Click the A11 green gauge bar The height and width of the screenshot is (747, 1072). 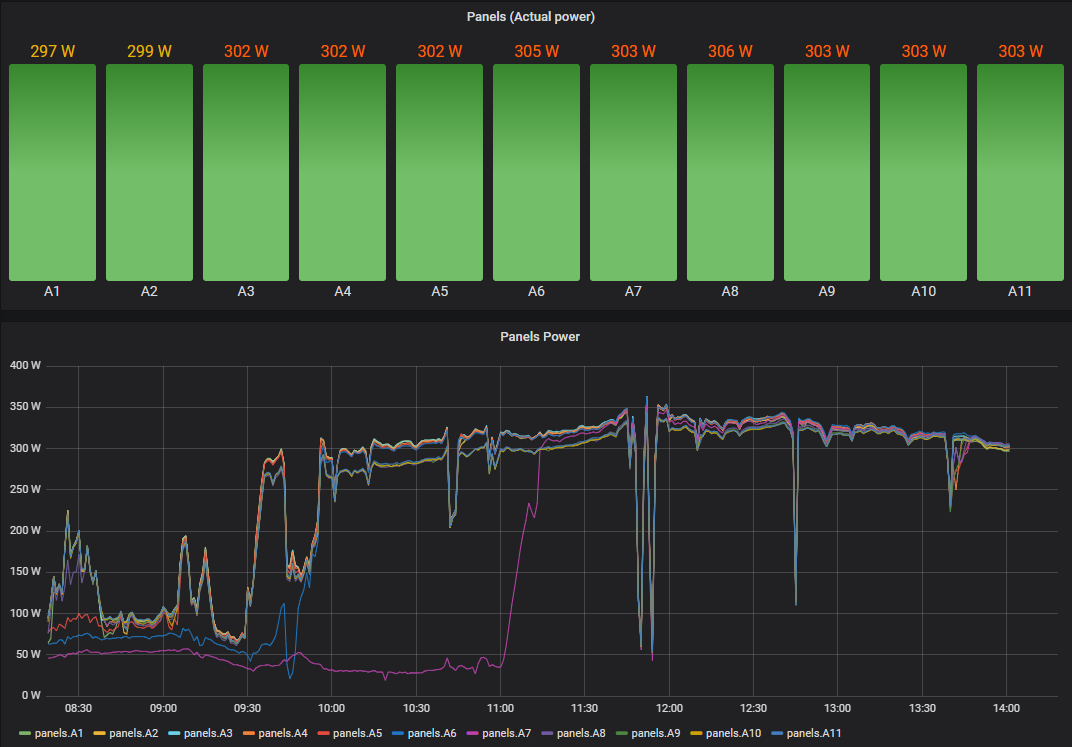[1020, 172]
